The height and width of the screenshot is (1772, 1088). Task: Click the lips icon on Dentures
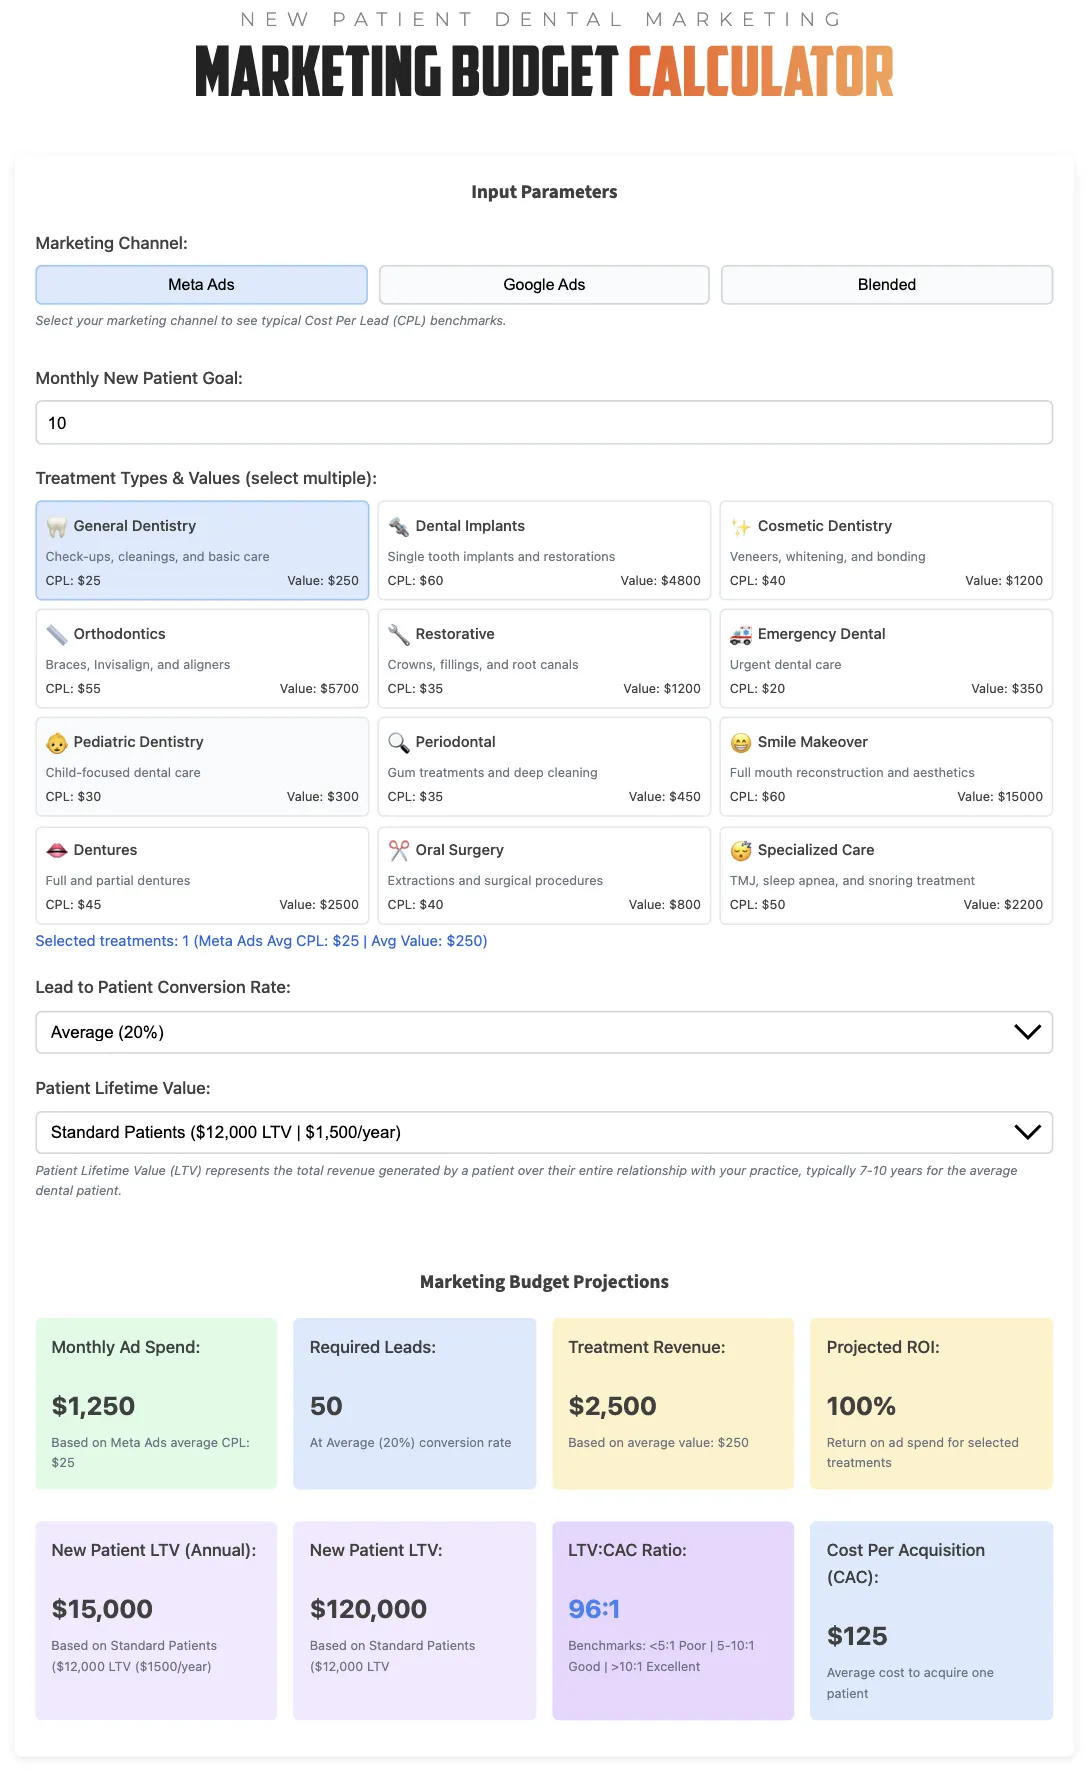(x=57, y=851)
